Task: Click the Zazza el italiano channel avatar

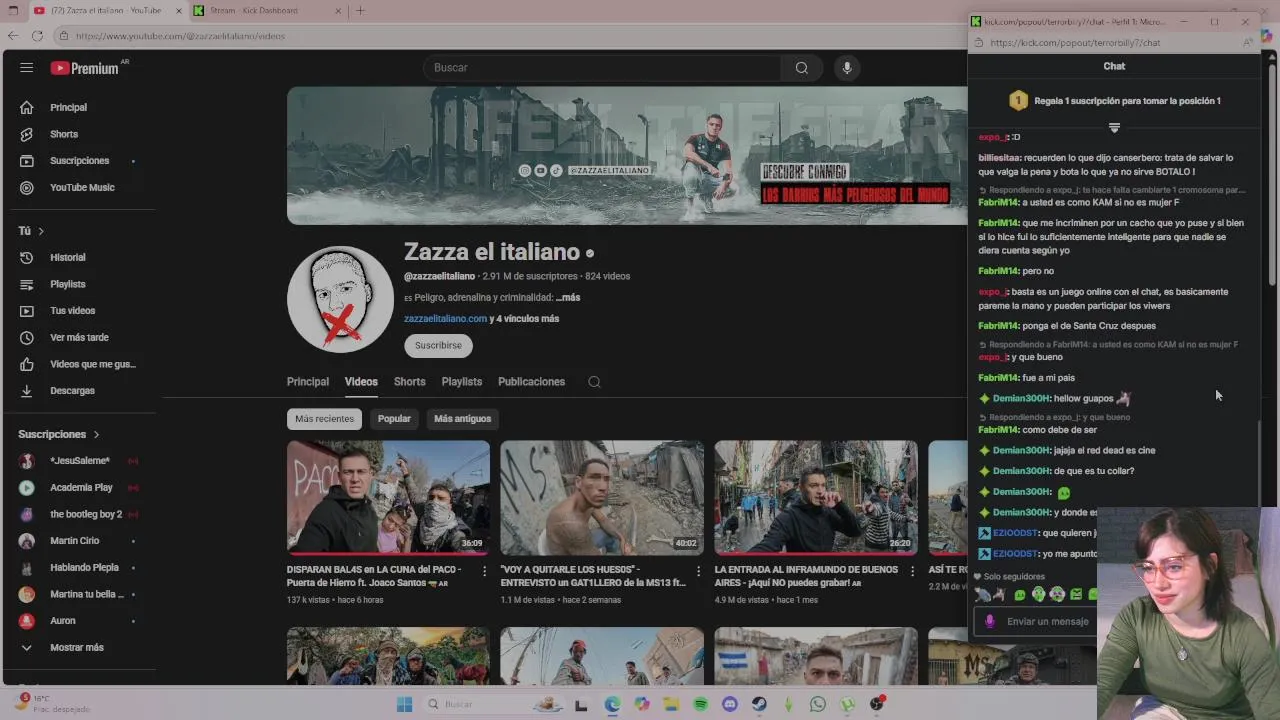Action: [x=340, y=299]
